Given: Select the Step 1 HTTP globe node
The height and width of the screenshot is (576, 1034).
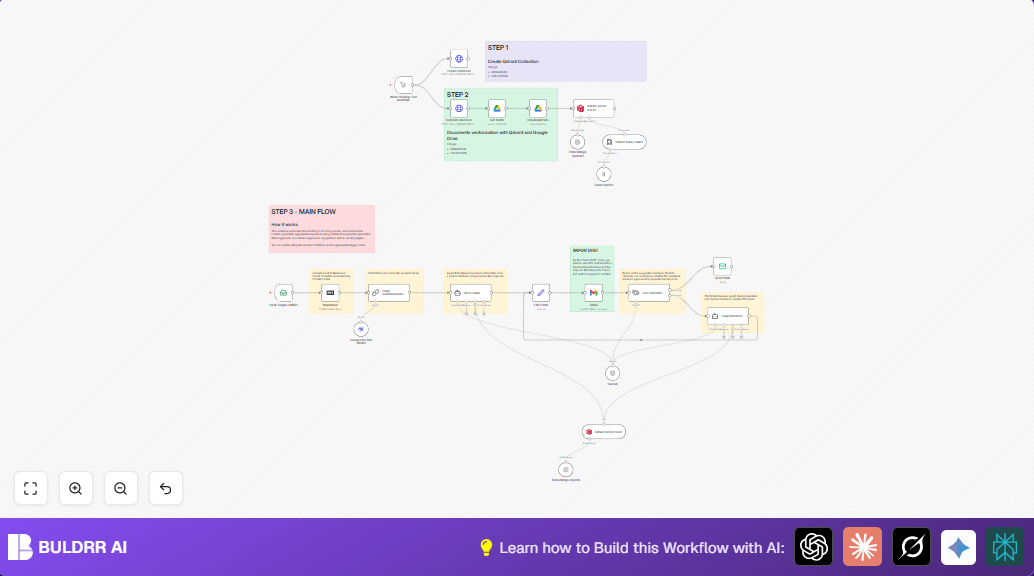Looking at the screenshot, I should 459,59.
